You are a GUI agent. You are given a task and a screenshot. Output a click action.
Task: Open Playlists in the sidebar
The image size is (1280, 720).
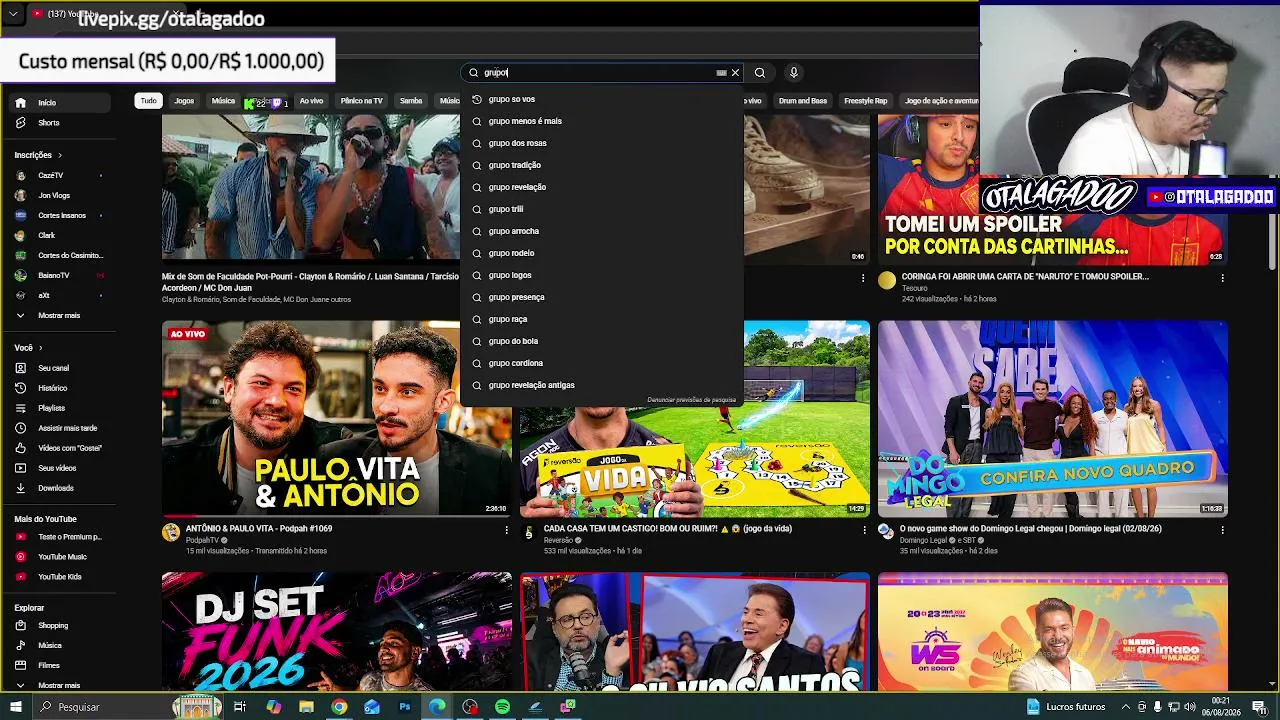[x=51, y=408]
